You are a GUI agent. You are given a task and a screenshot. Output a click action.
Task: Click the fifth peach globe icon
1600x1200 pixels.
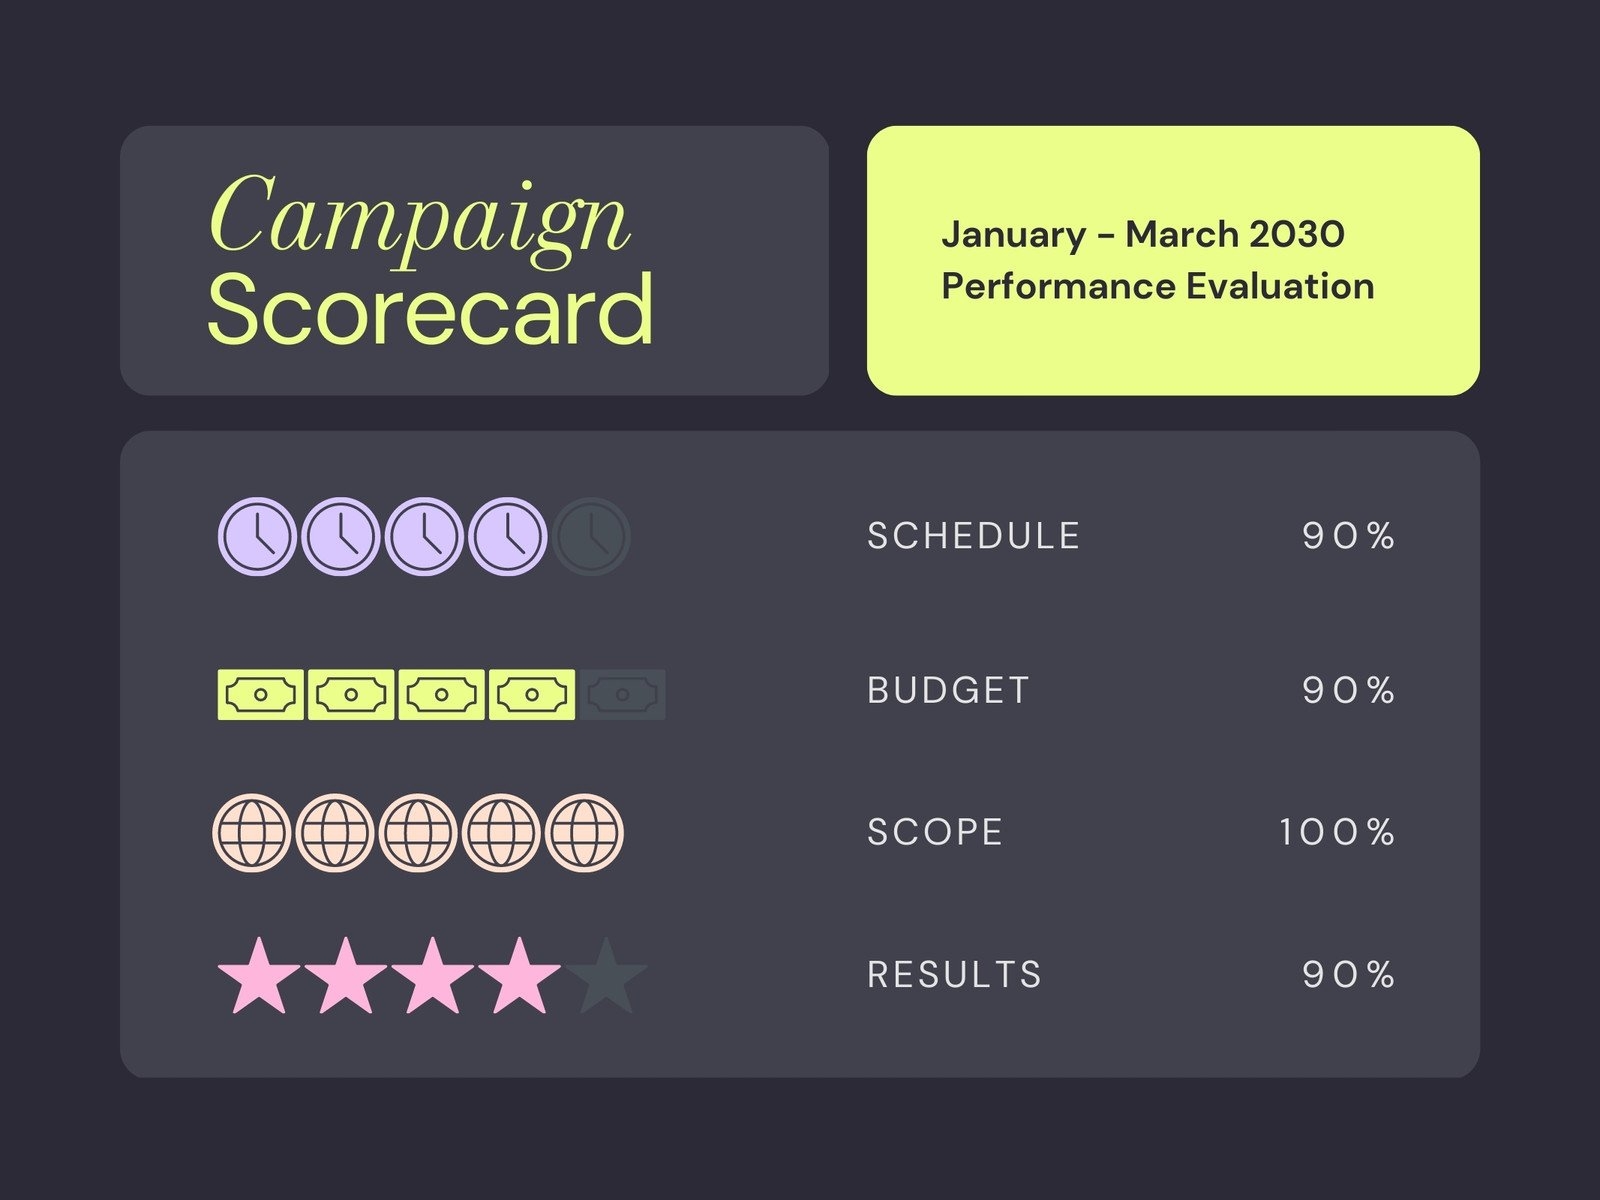[x=584, y=833]
